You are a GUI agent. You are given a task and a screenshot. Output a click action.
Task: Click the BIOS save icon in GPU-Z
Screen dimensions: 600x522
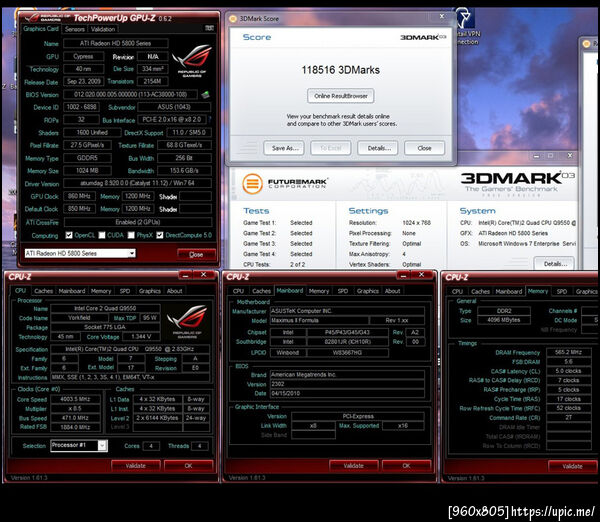pyautogui.click(x=205, y=94)
